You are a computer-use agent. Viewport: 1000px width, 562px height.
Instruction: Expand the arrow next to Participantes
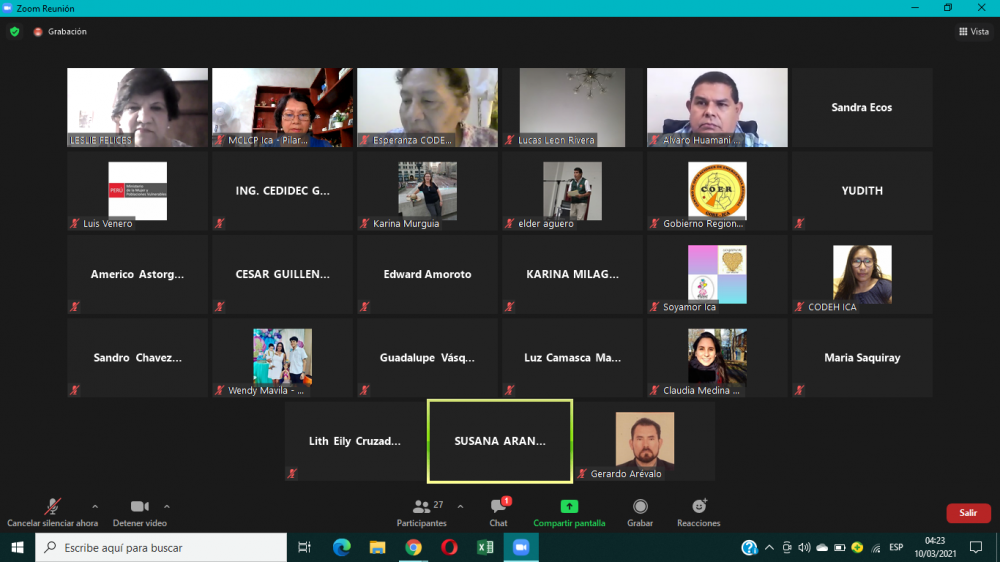pyautogui.click(x=460, y=506)
